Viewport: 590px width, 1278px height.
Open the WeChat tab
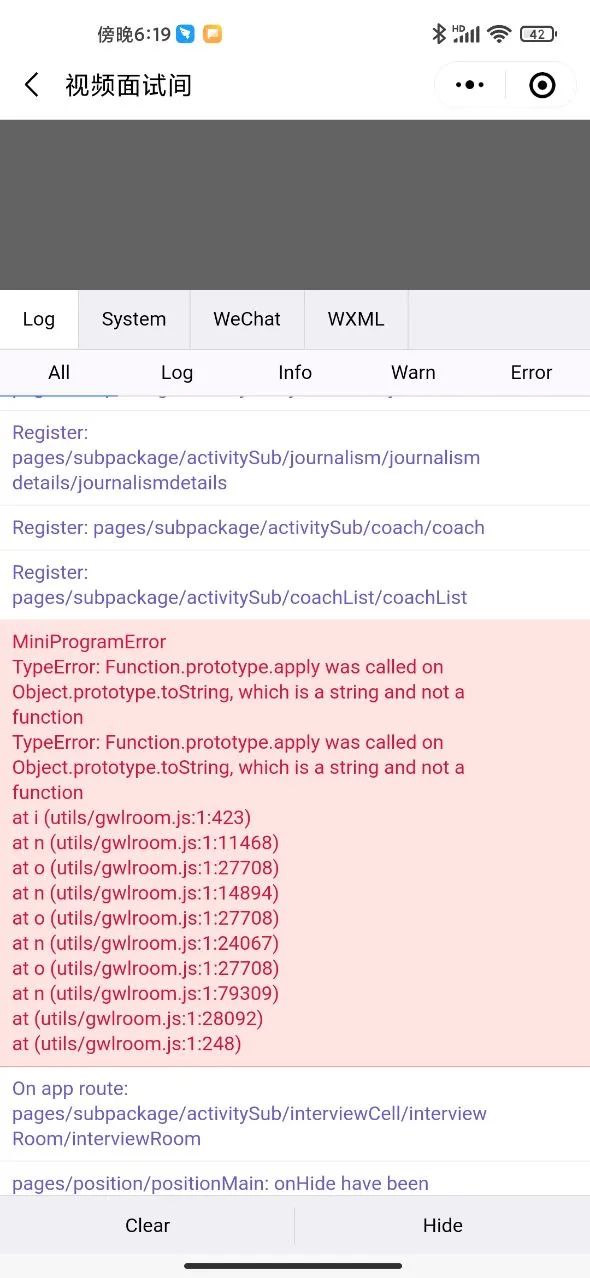click(x=247, y=319)
